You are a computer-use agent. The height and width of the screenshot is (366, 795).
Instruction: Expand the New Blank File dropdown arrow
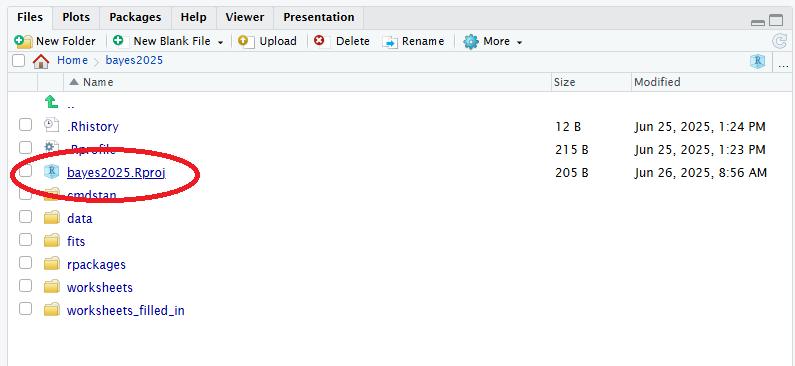point(221,42)
